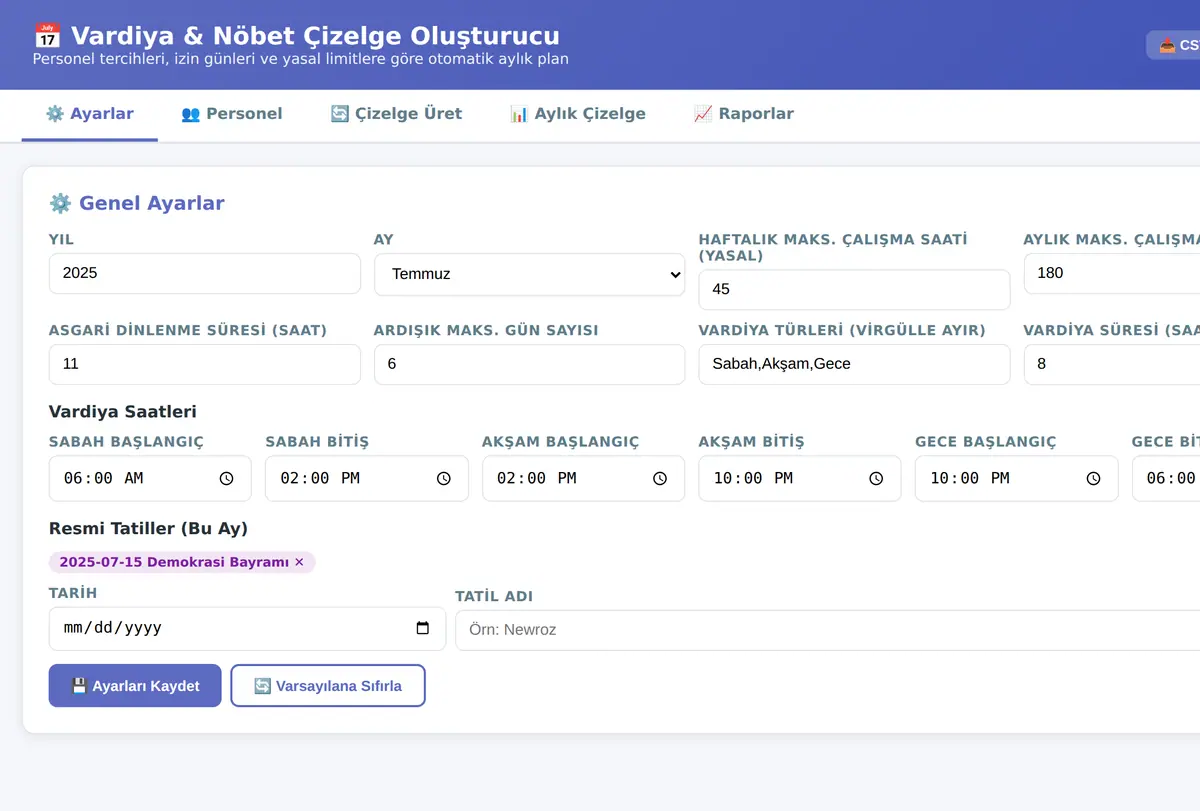
Task: Select the Vardiya Türleri input field
Action: point(854,364)
